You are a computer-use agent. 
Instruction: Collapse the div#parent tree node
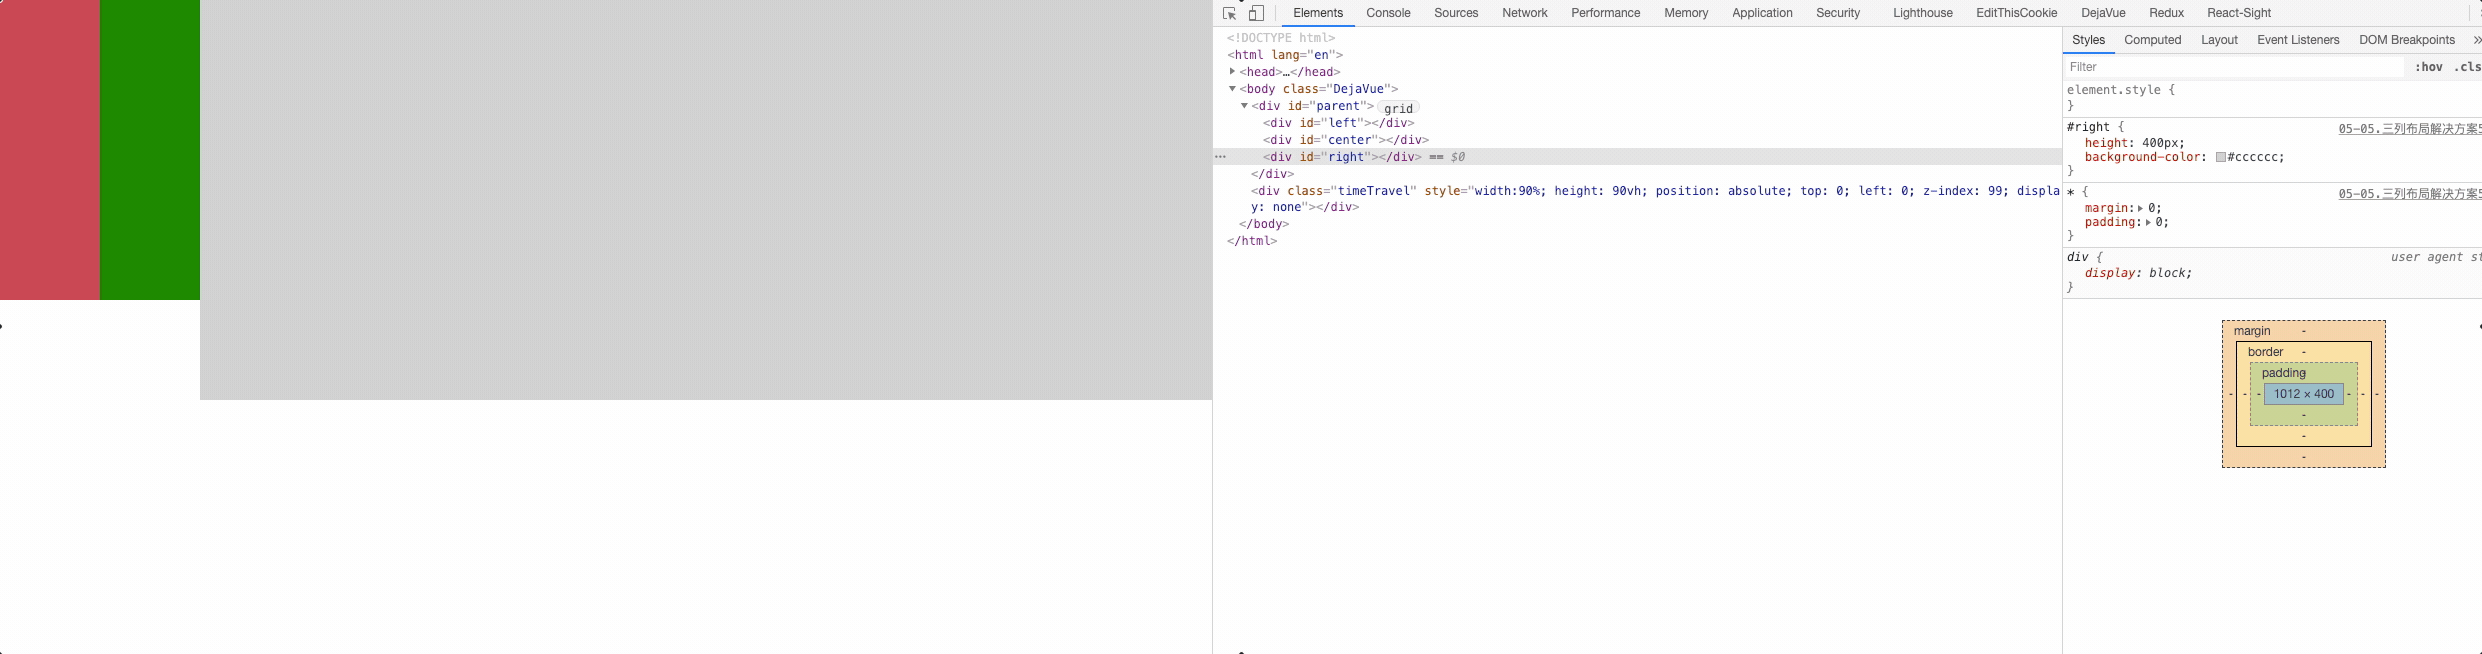[x=1245, y=106]
